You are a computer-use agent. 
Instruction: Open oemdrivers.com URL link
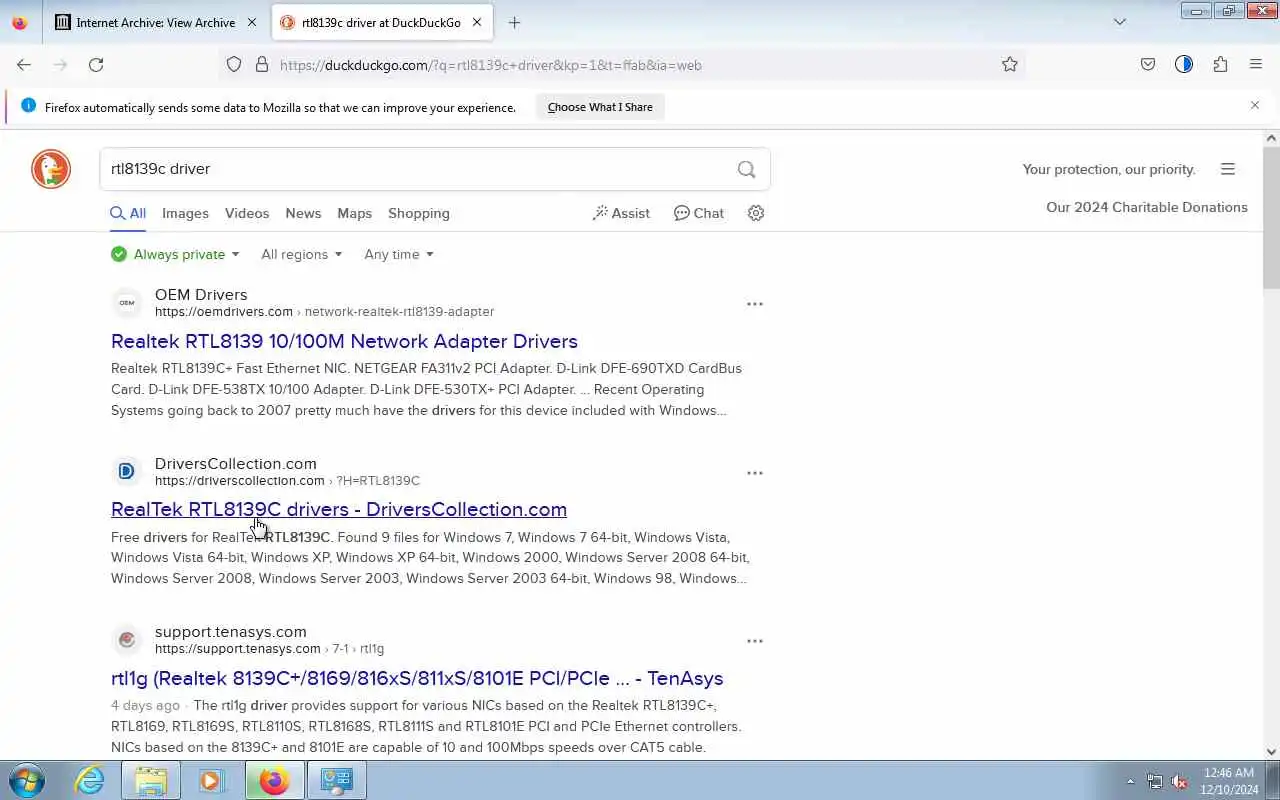pos(324,311)
